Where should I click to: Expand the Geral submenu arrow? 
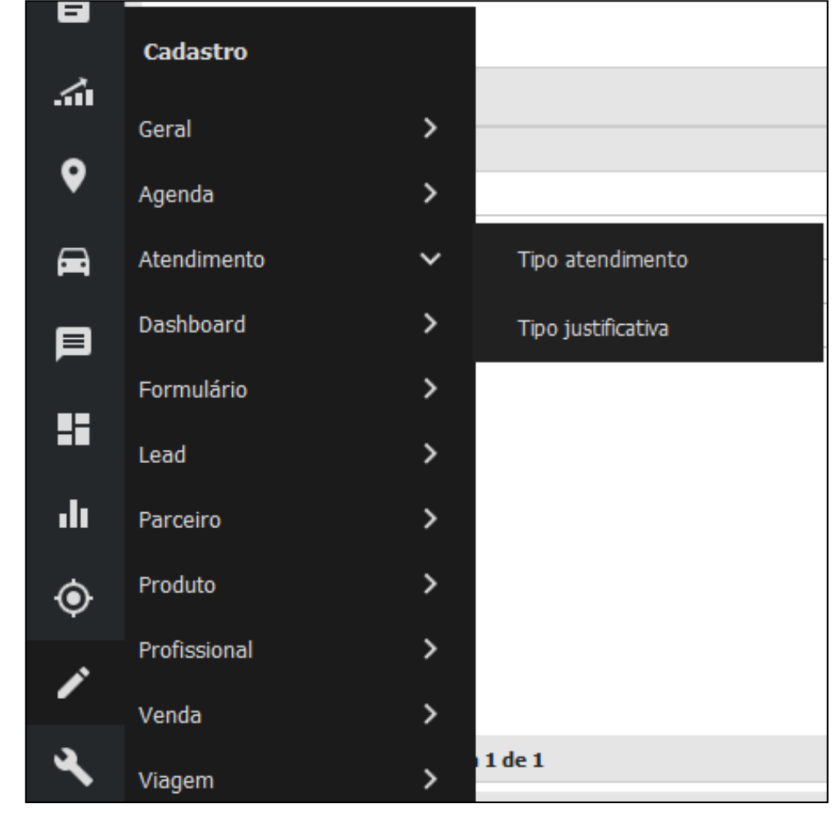tap(430, 128)
